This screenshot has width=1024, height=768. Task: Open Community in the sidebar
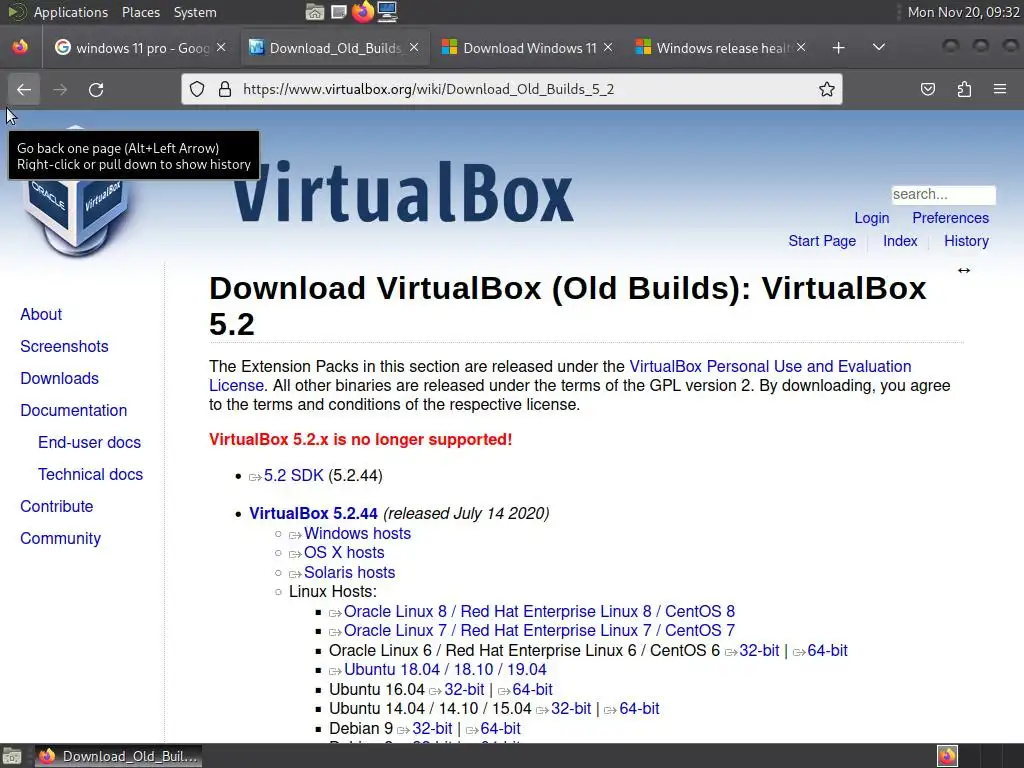point(61,538)
